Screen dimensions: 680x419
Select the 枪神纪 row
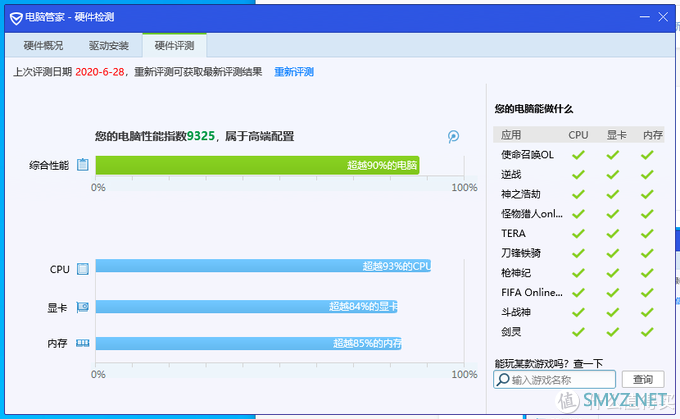pyautogui.click(x=579, y=273)
